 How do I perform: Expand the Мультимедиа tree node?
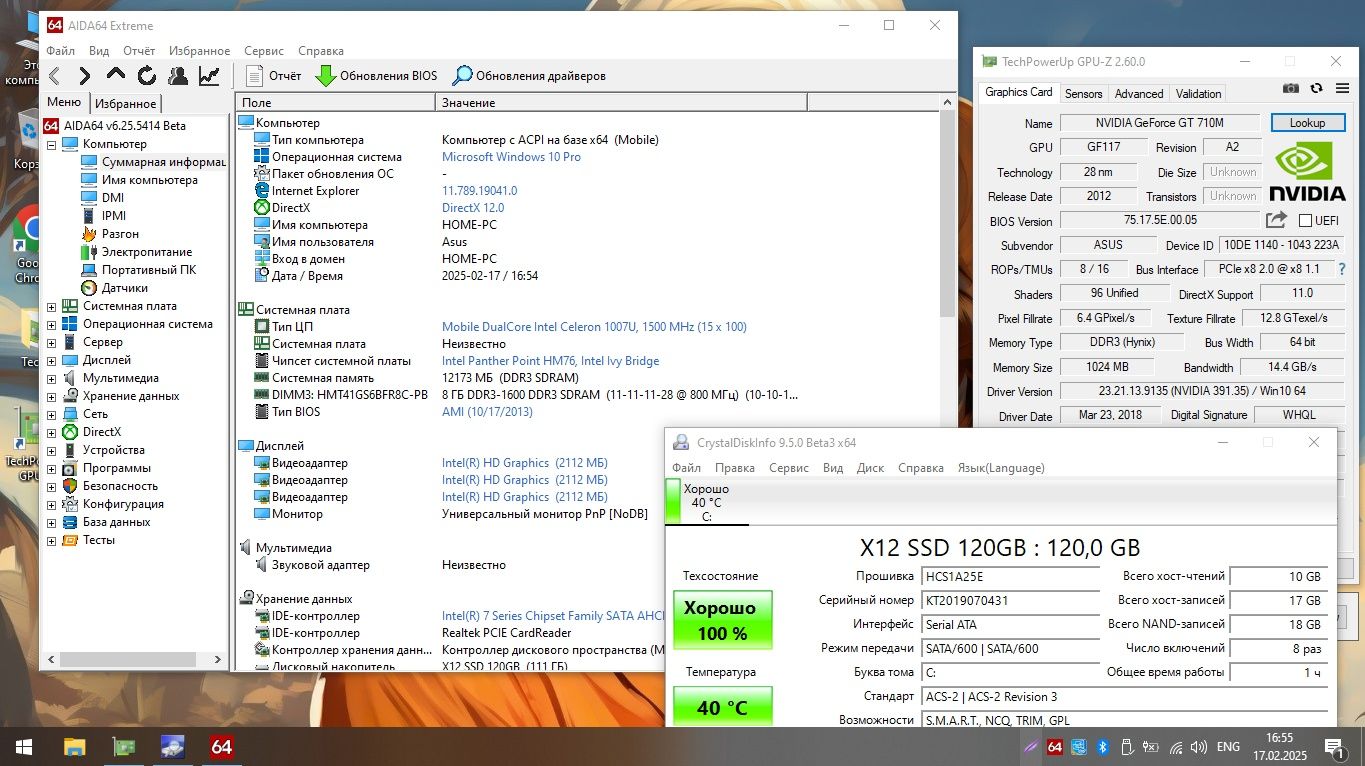(x=52, y=378)
